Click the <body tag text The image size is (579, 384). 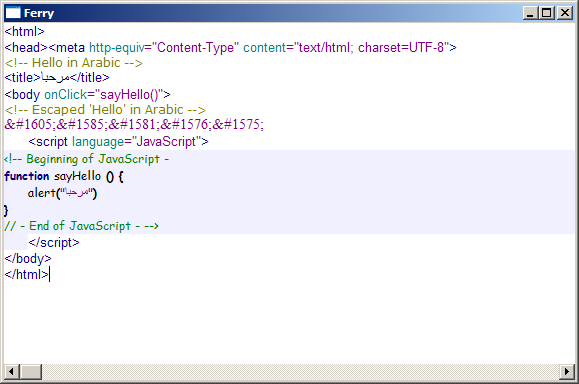(x=22, y=95)
